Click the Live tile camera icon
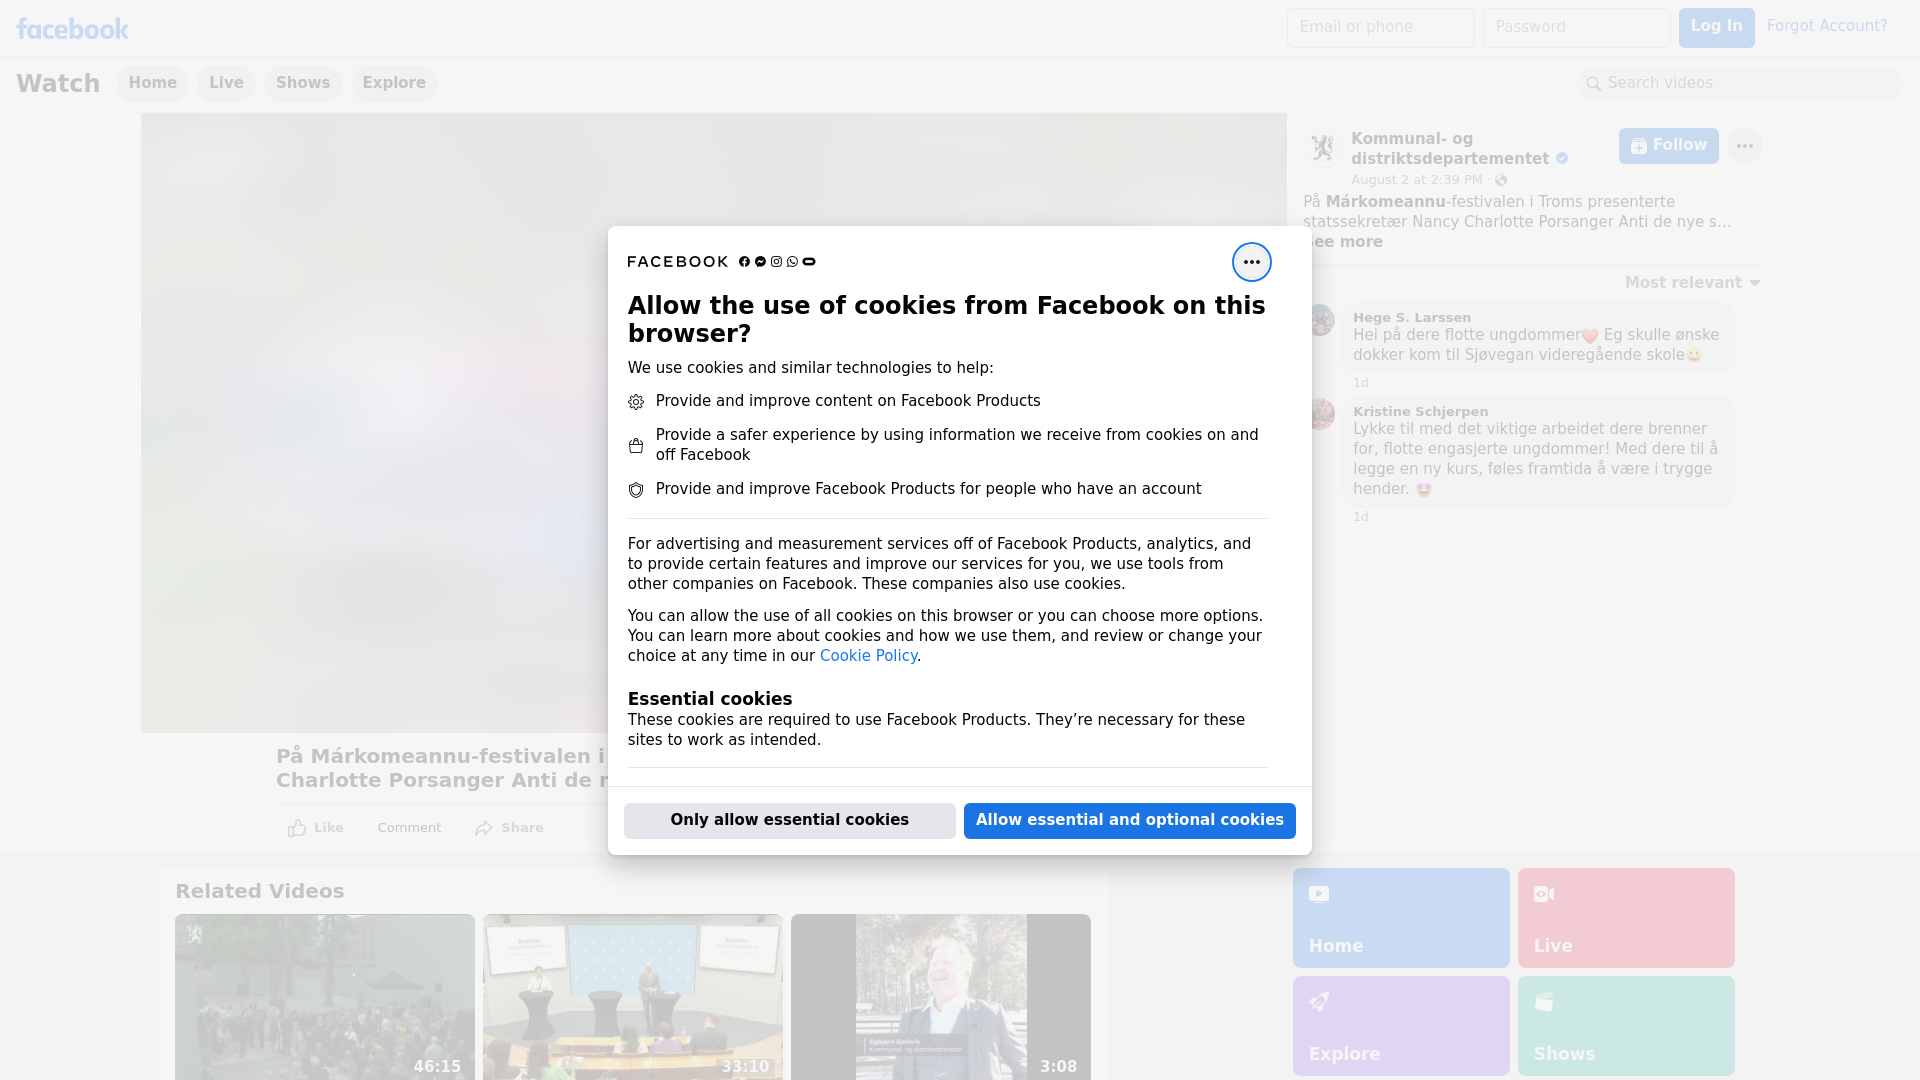This screenshot has width=1920, height=1080. pyautogui.click(x=1544, y=894)
